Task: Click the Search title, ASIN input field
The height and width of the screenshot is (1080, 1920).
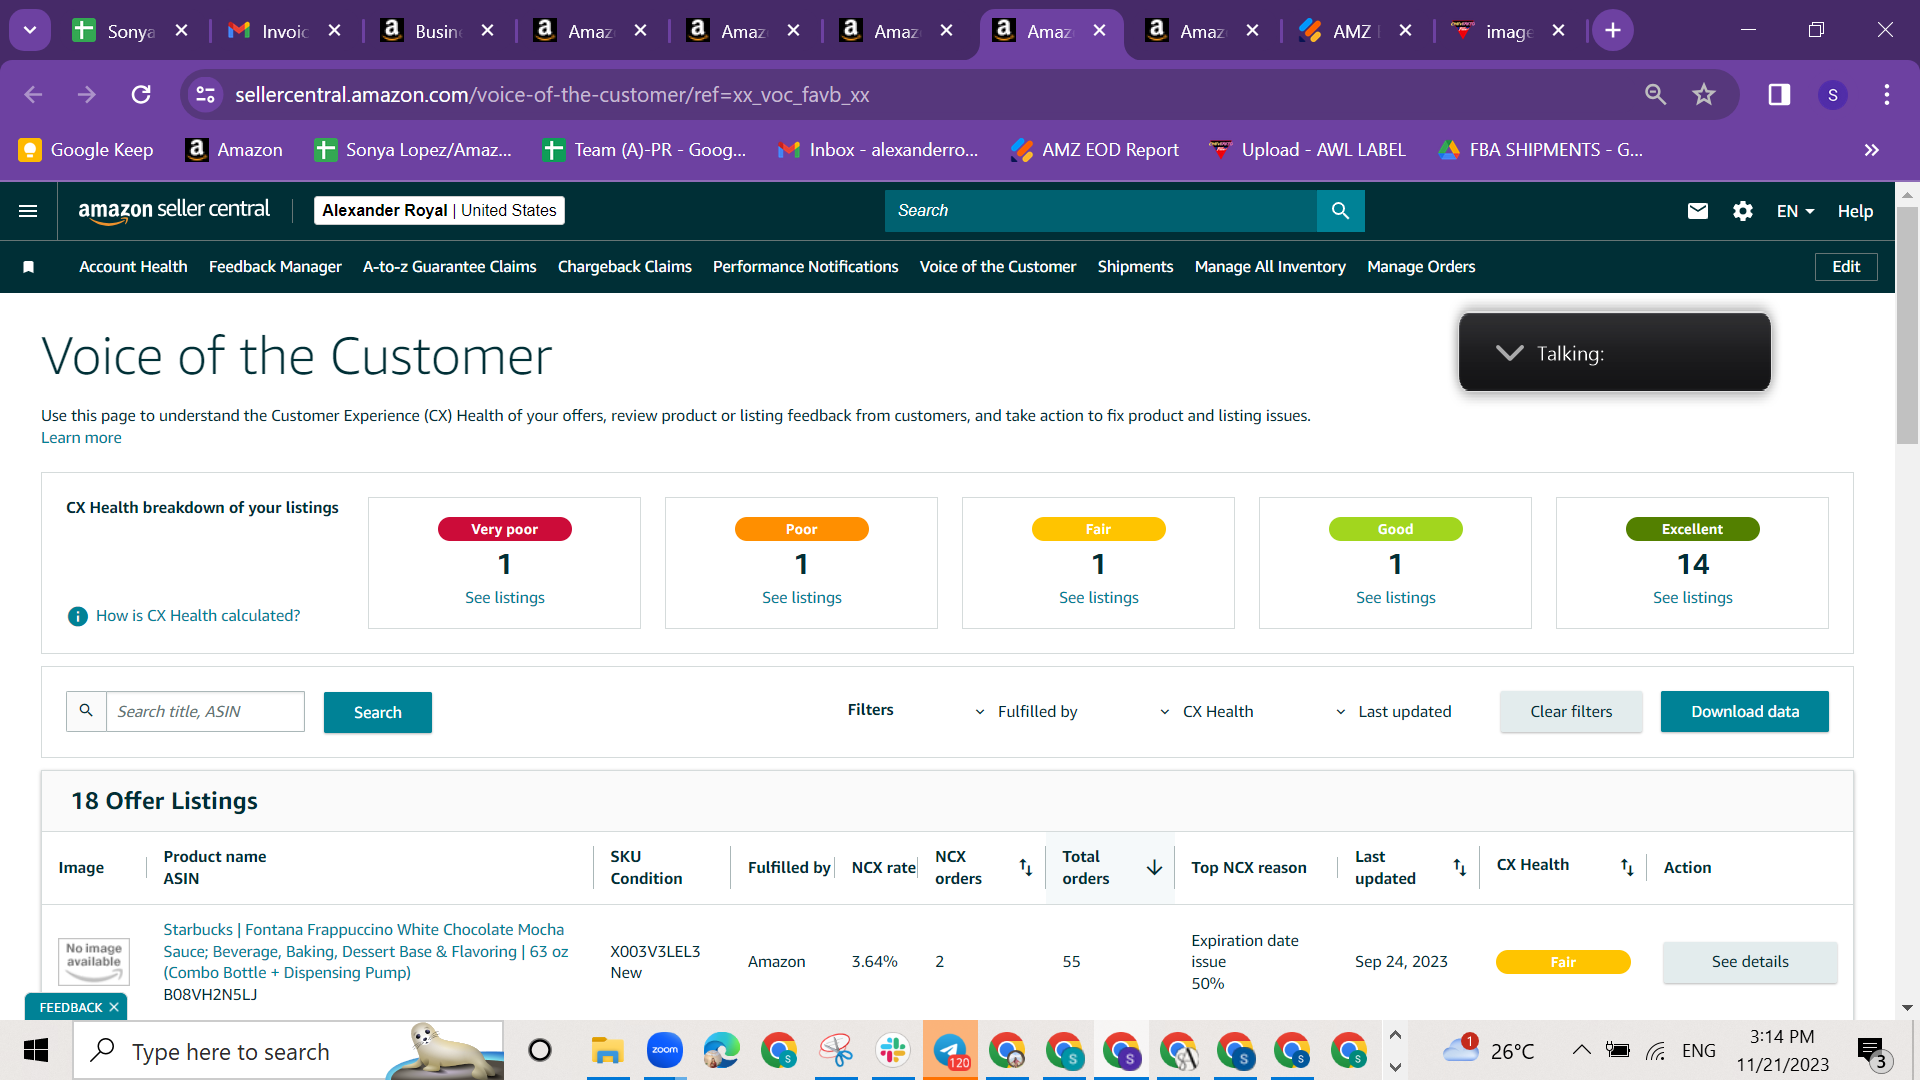Action: coord(205,712)
